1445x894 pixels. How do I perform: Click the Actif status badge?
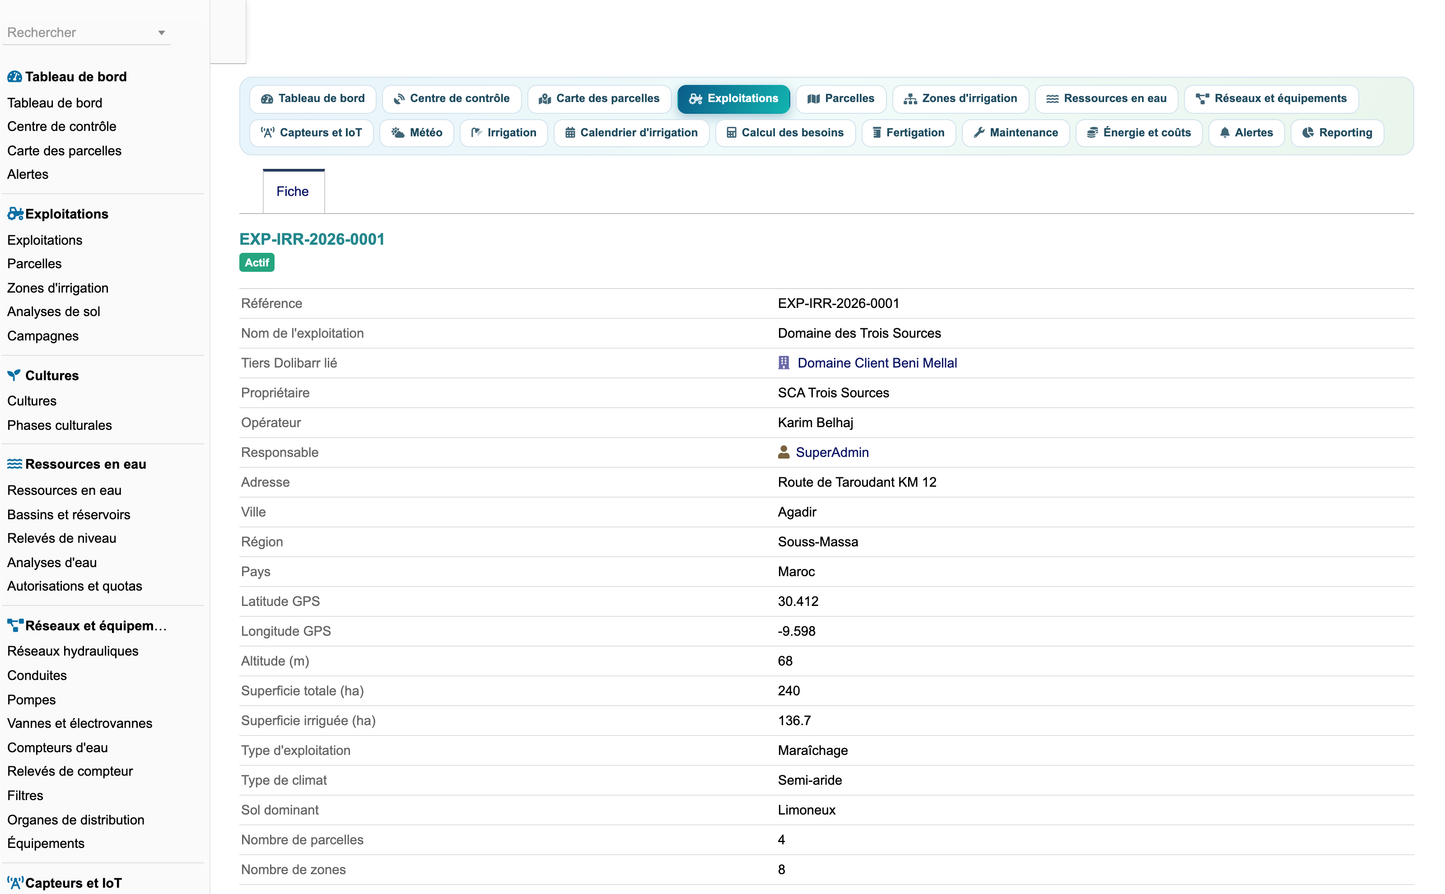coord(257,263)
